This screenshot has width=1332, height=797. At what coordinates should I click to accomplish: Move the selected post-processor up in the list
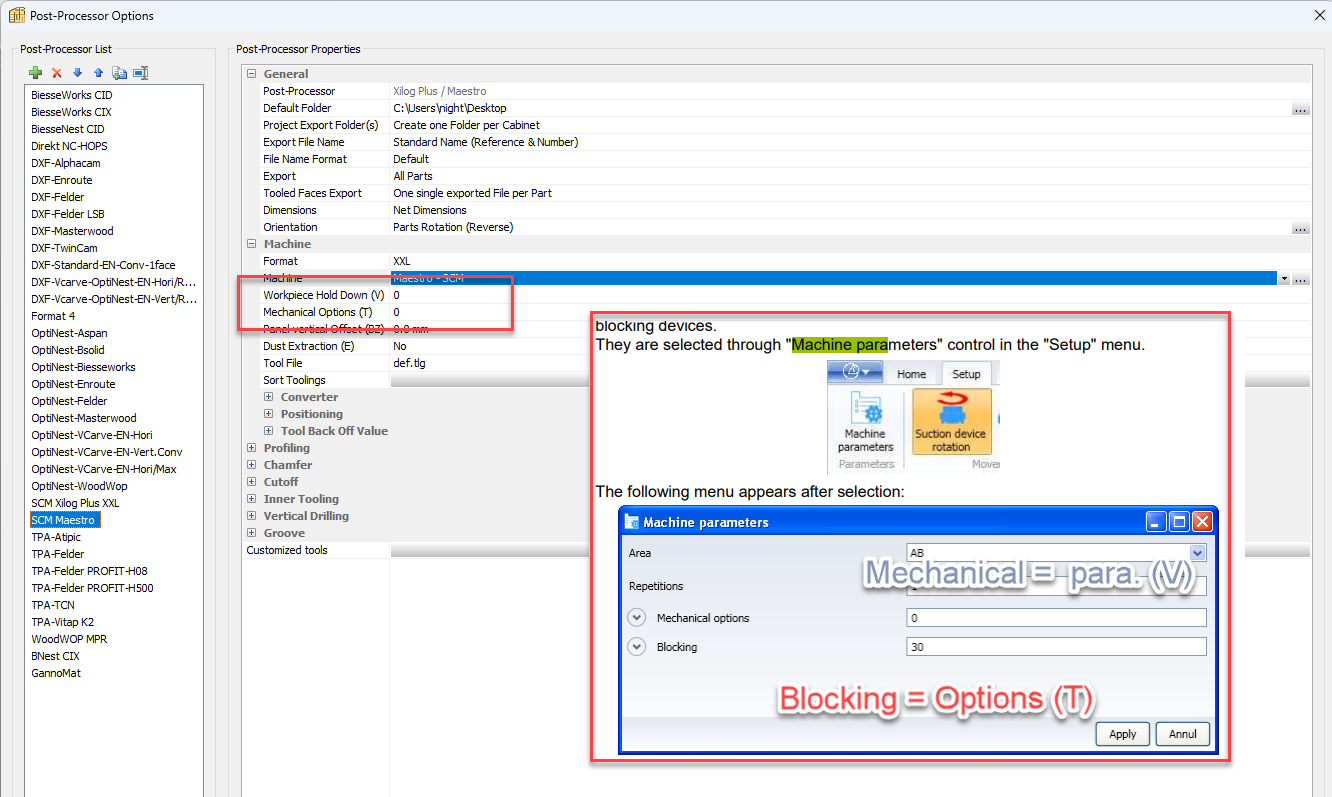[x=98, y=73]
